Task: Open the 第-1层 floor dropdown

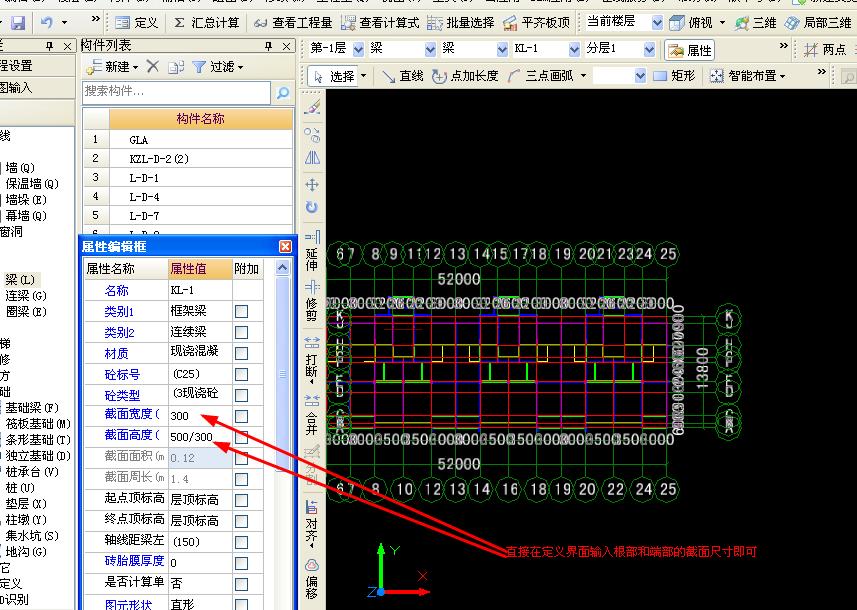Action: coord(359,49)
